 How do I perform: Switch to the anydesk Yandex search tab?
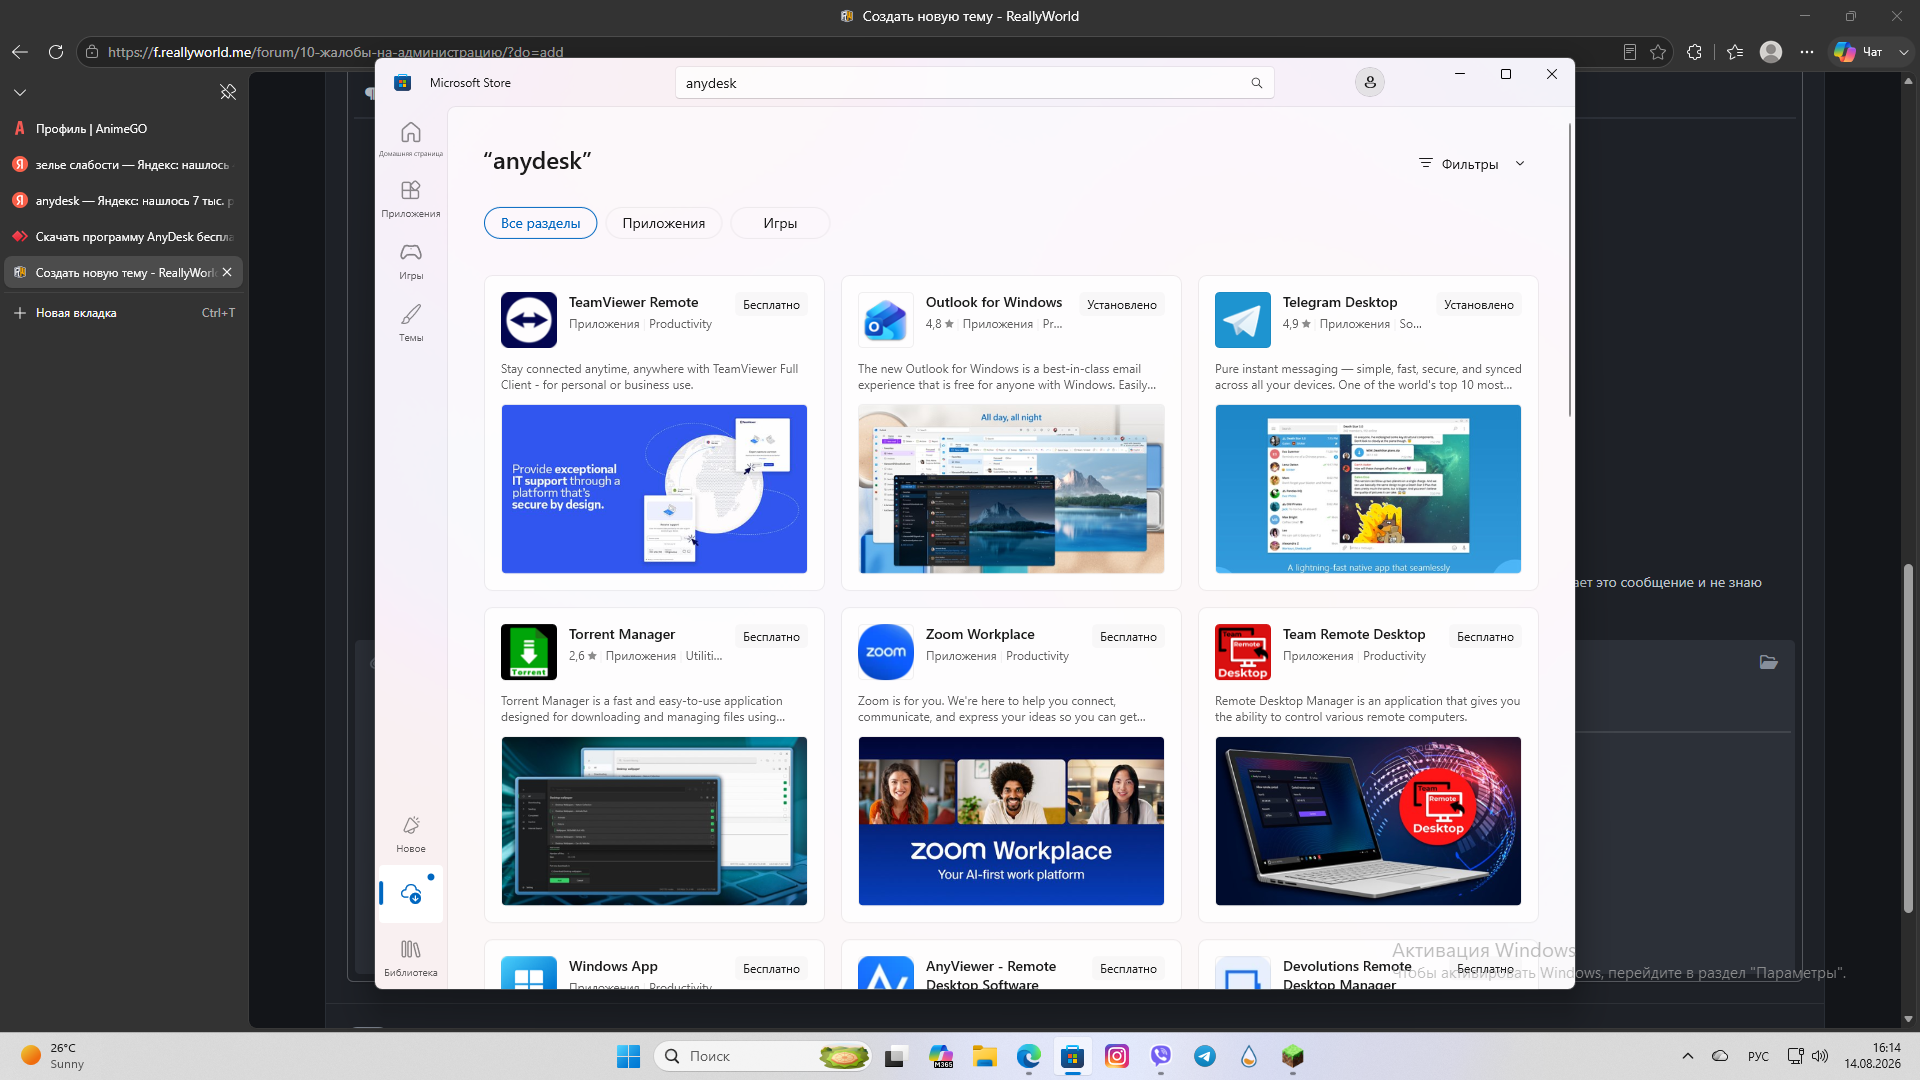click(124, 201)
